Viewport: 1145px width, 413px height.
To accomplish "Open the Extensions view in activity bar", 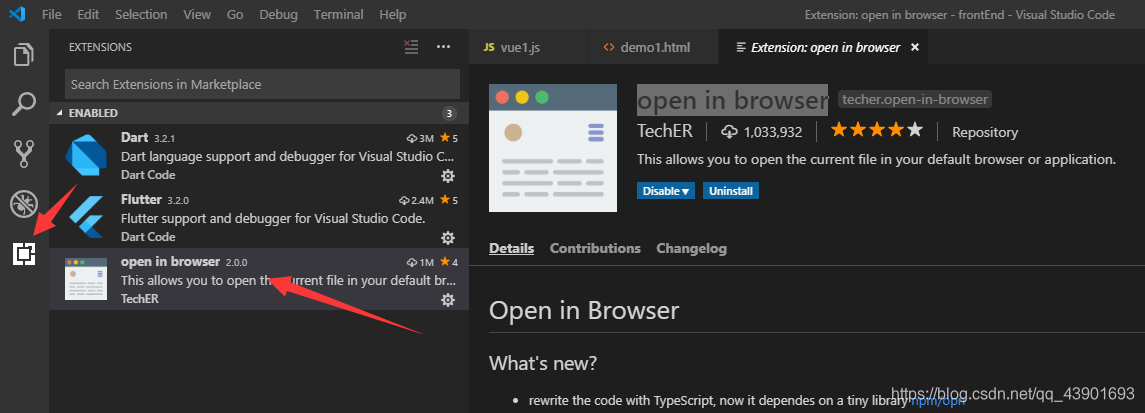I will coord(24,253).
